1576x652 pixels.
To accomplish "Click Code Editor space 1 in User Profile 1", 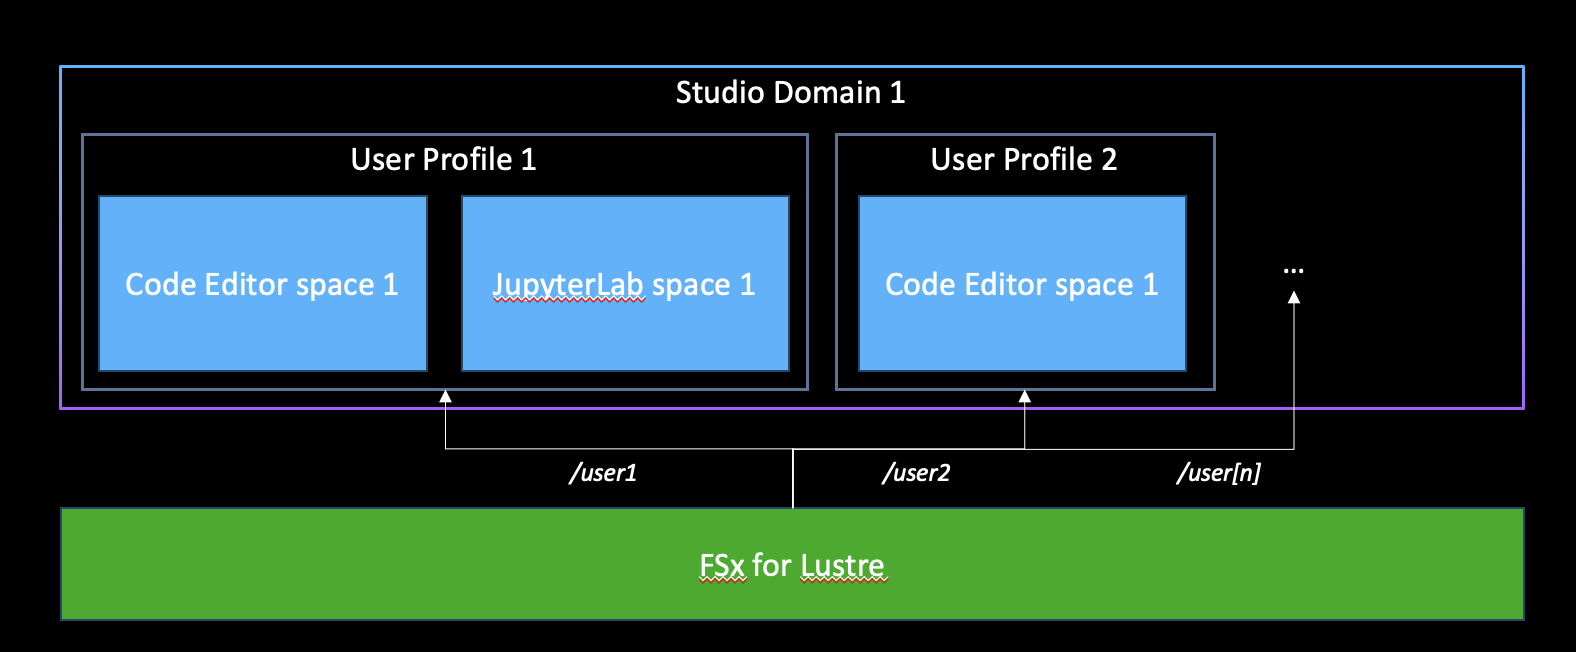I will [262, 285].
